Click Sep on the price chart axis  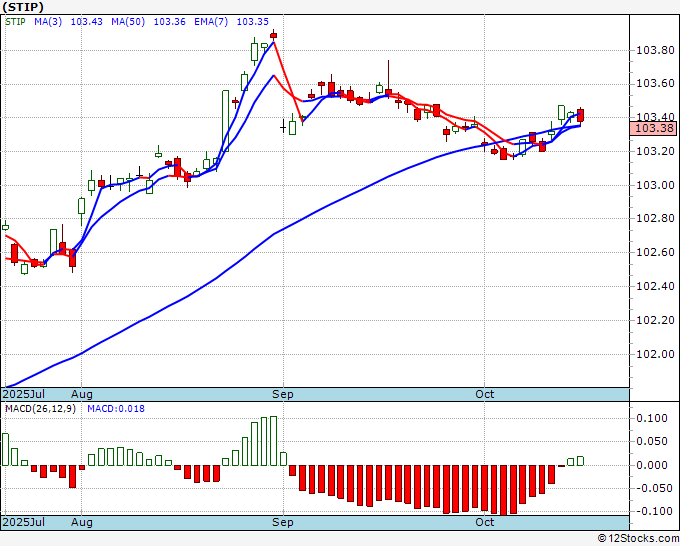283,394
